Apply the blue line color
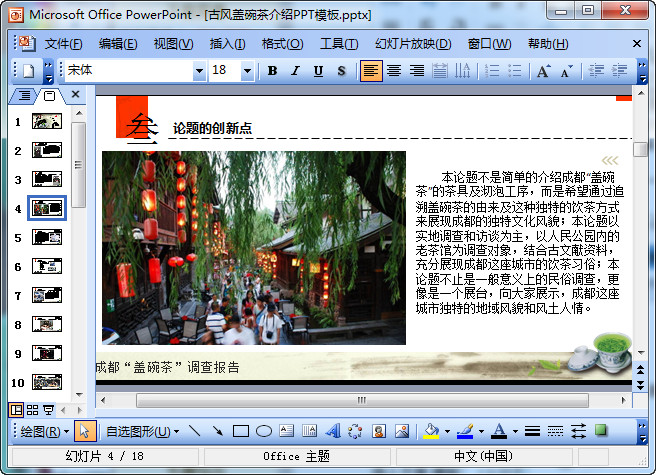The width and height of the screenshot is (656, 475). 465,431
